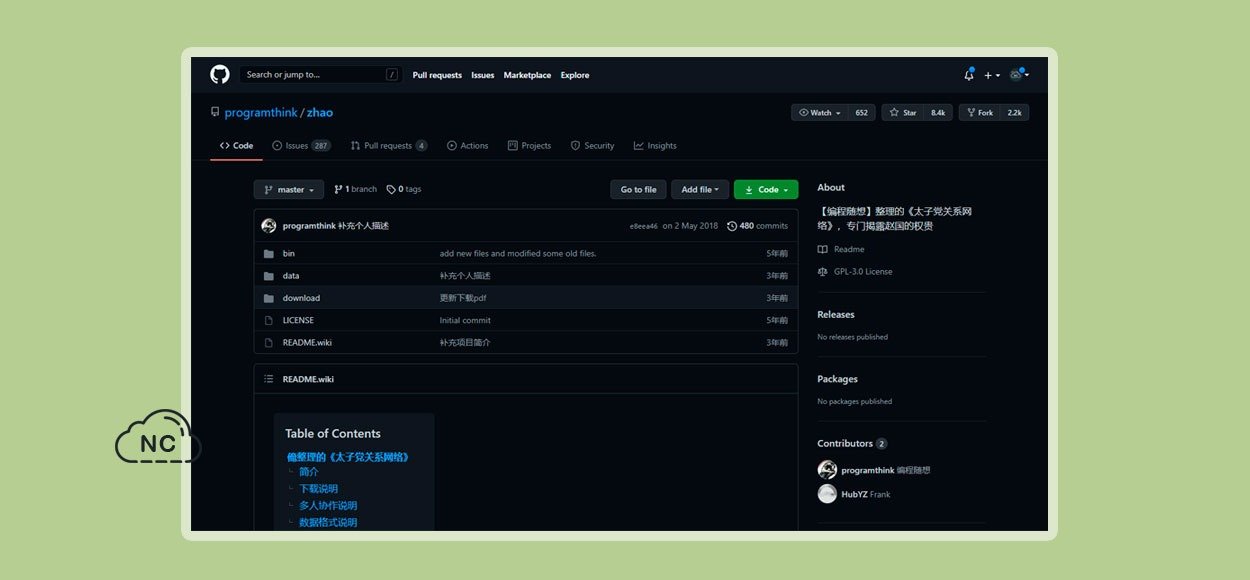Focus the Search or jump to field
Screen dimensions: 1250x580
tap(321, 75)
